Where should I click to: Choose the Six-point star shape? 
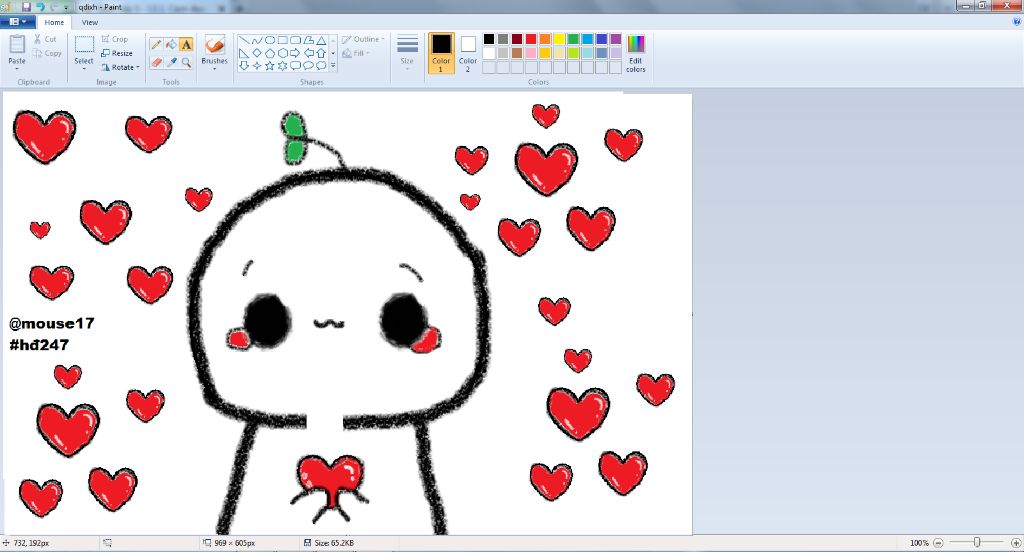282,65
